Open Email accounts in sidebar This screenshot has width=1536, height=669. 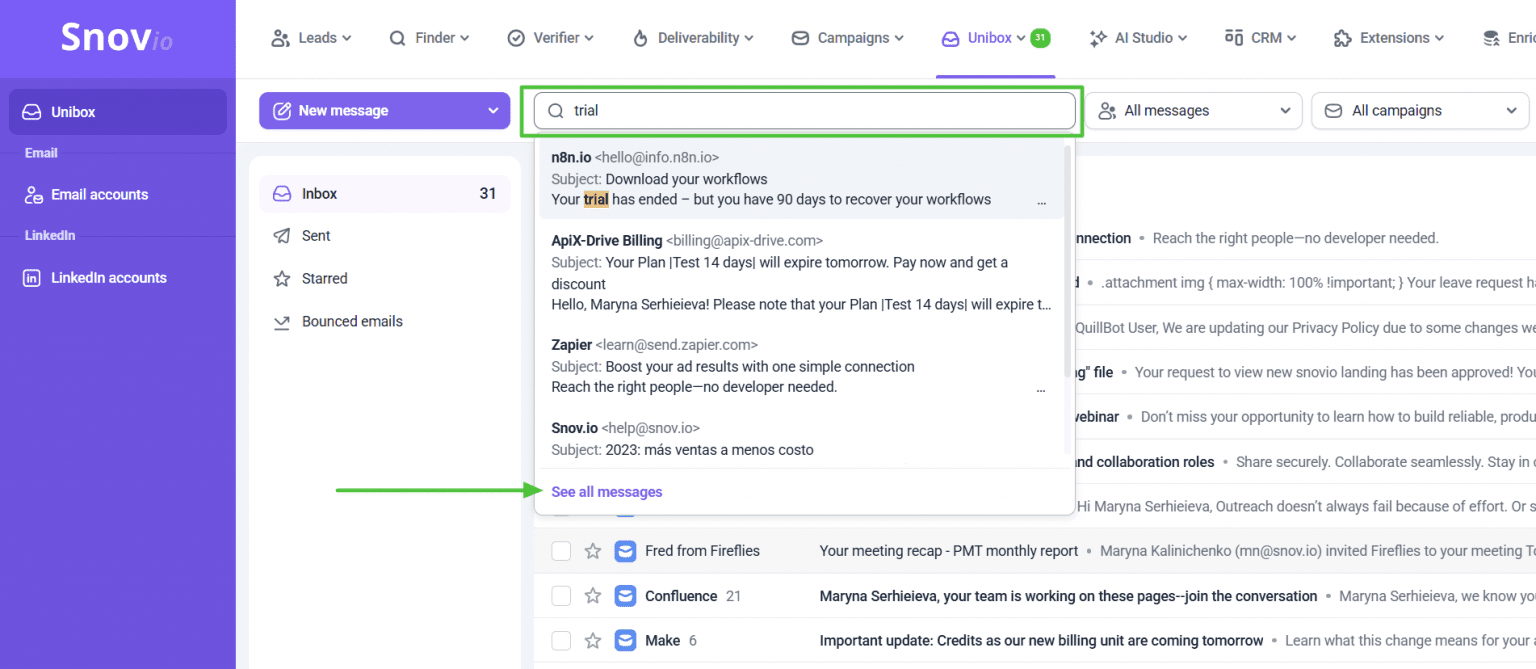click(99, 195)
